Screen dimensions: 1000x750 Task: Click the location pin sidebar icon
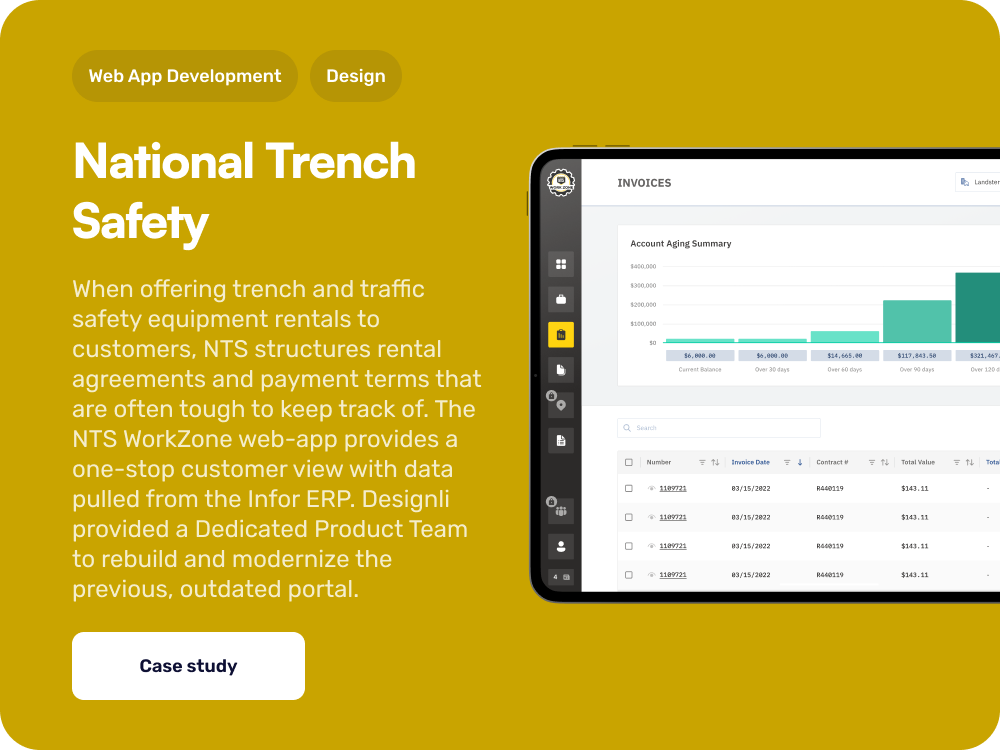point(561,405)
